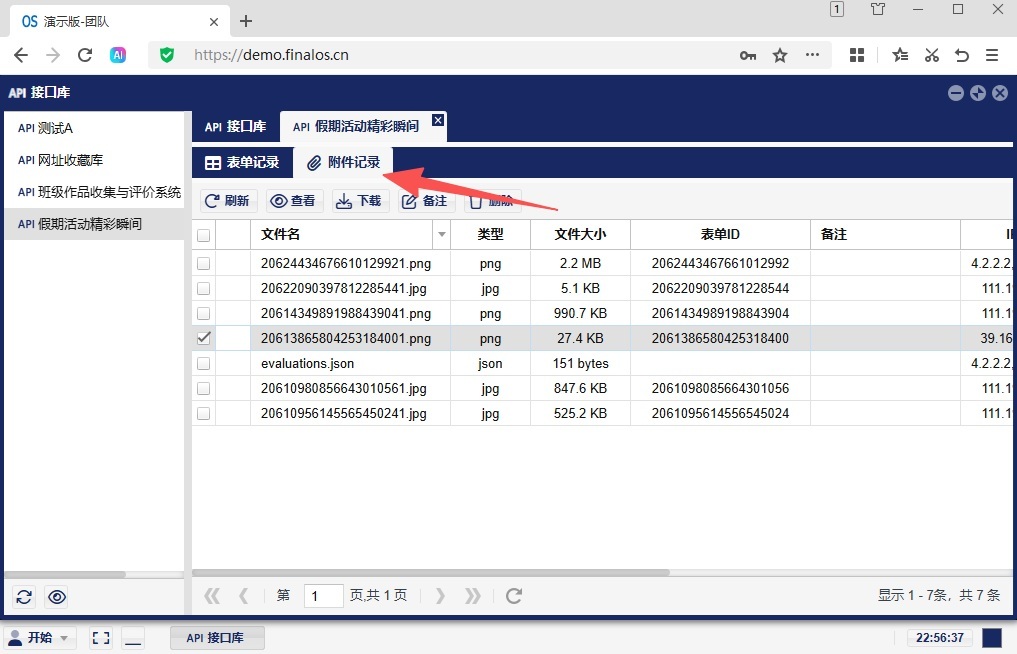Switch to the API 接口库 tab
The width and height of the screenshot is (1017, 654).
point(236,127)
